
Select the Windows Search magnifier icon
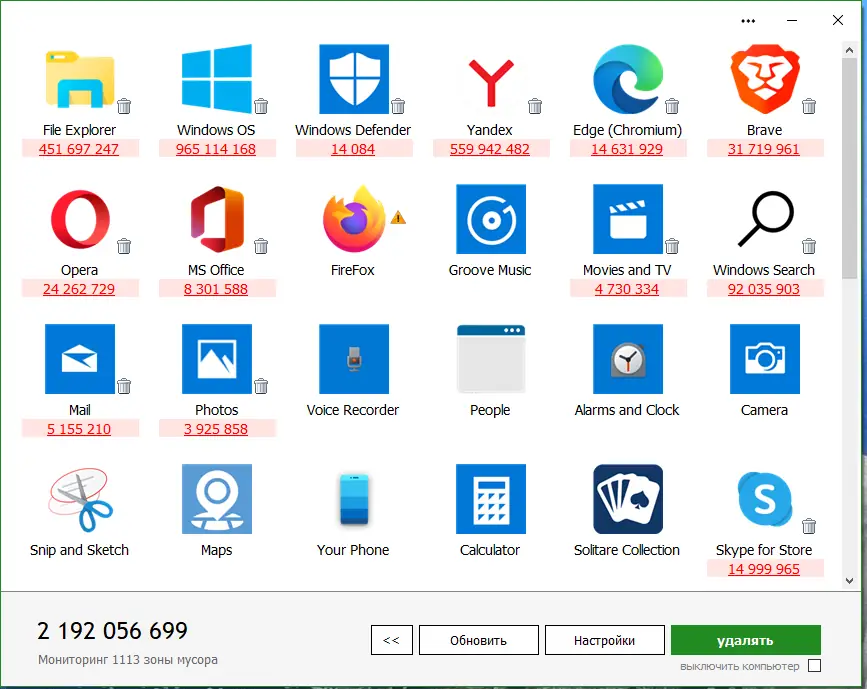click(x=766, y=219)
